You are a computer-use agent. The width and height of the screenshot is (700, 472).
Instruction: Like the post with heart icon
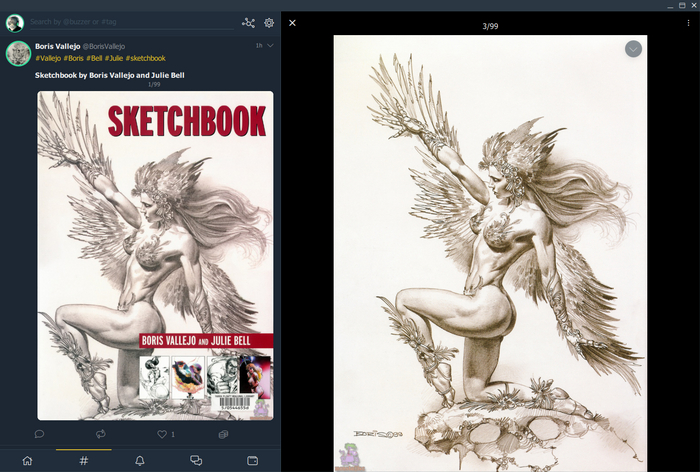[162, 434]
